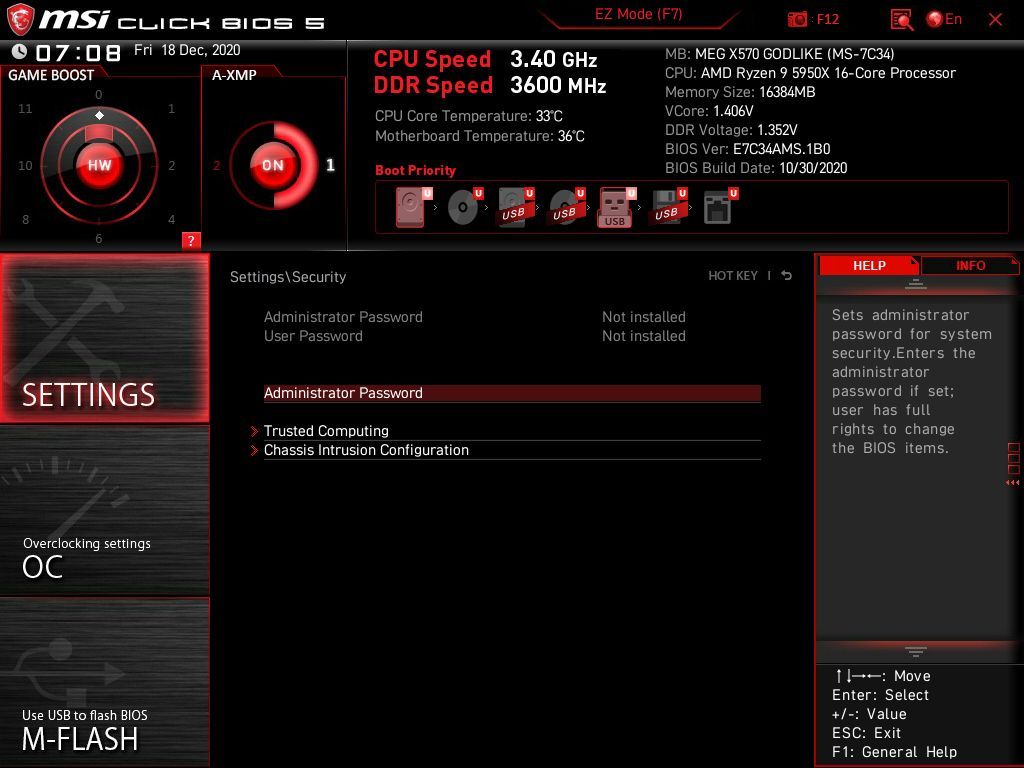Viewport: 1024px width, 768px height.
Task: Click the 07:08 clock time
Action: (x=78, y=52)
